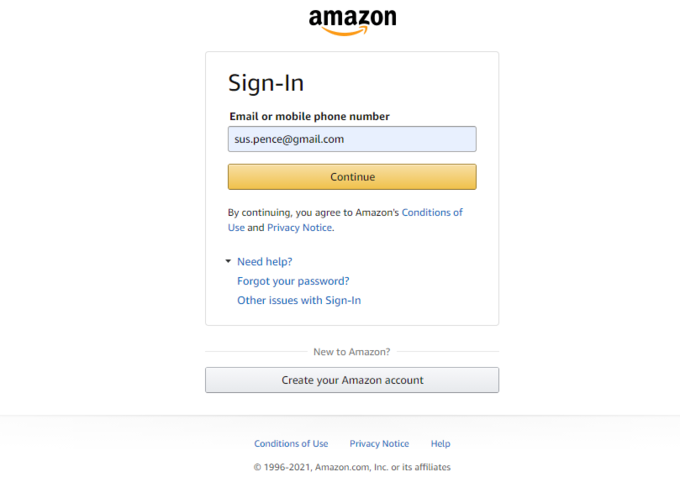The width and height of the screenshot is (680, 477).
Task: Collapse the Need help arrow triangle
Action: [228, 262]
